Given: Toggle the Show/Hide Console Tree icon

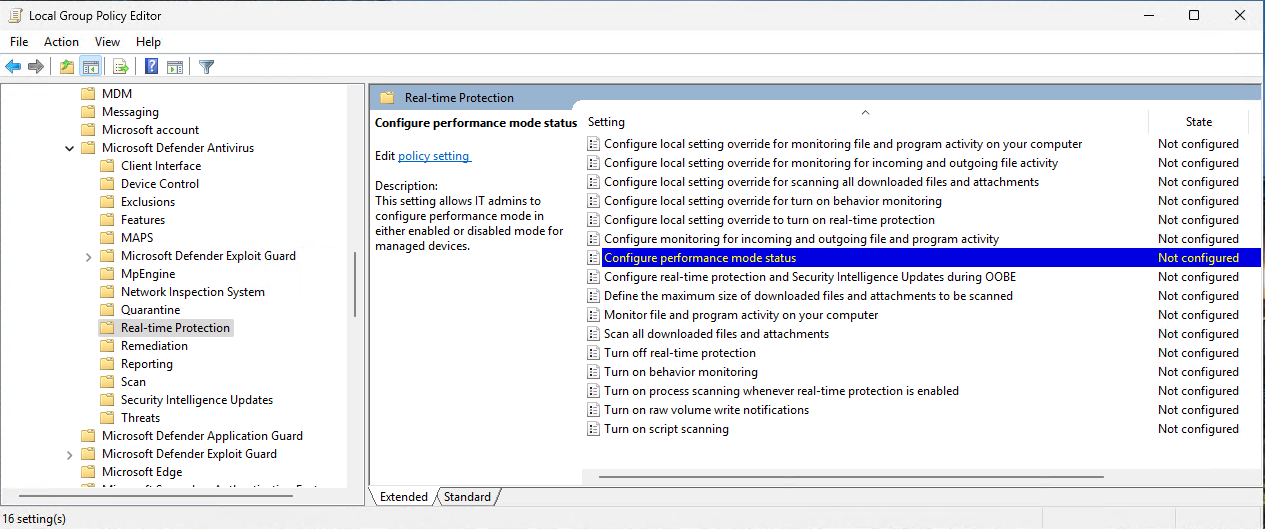Looking at the screenshot, I should (91, 67).
